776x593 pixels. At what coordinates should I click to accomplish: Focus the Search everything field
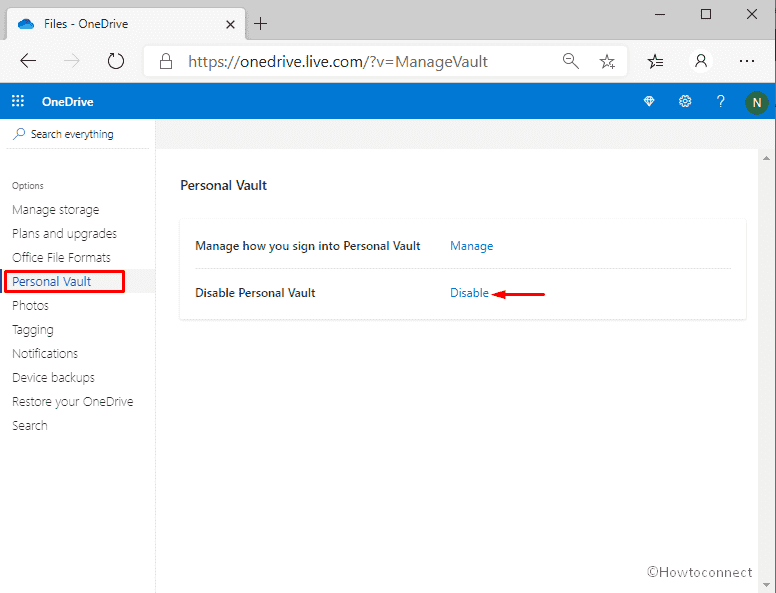78,134
